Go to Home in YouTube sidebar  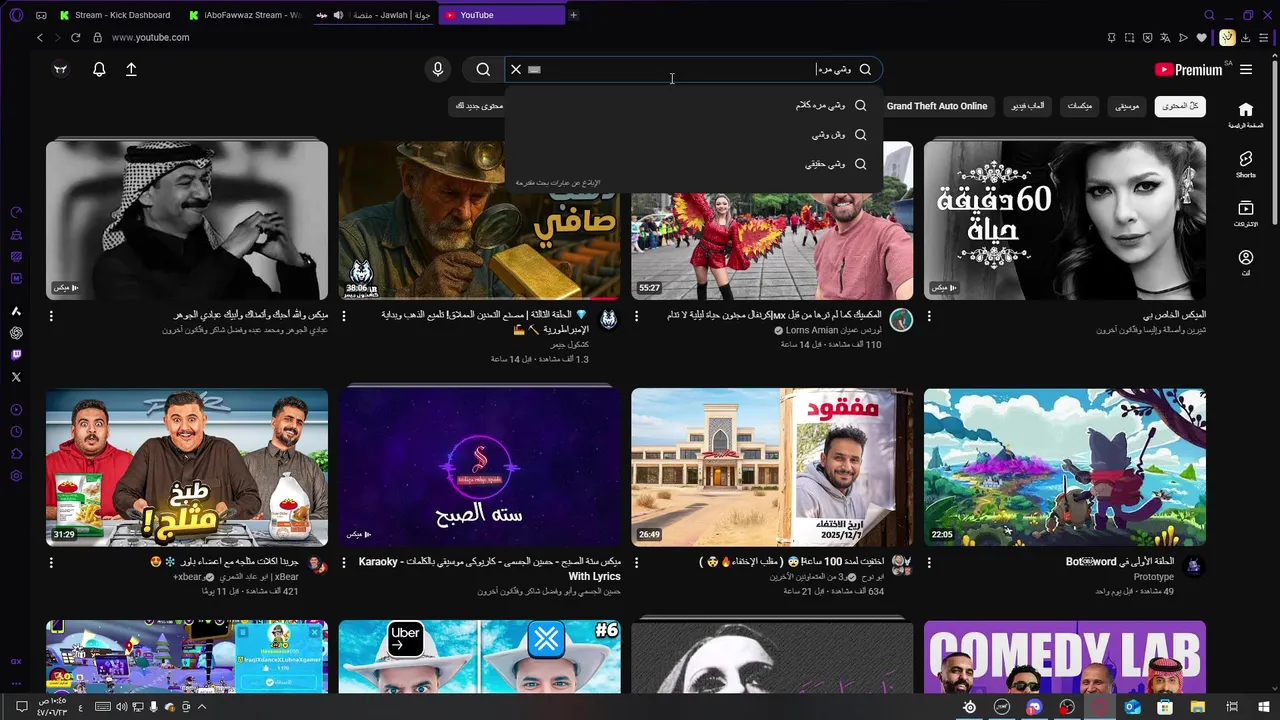point(1246,115)
